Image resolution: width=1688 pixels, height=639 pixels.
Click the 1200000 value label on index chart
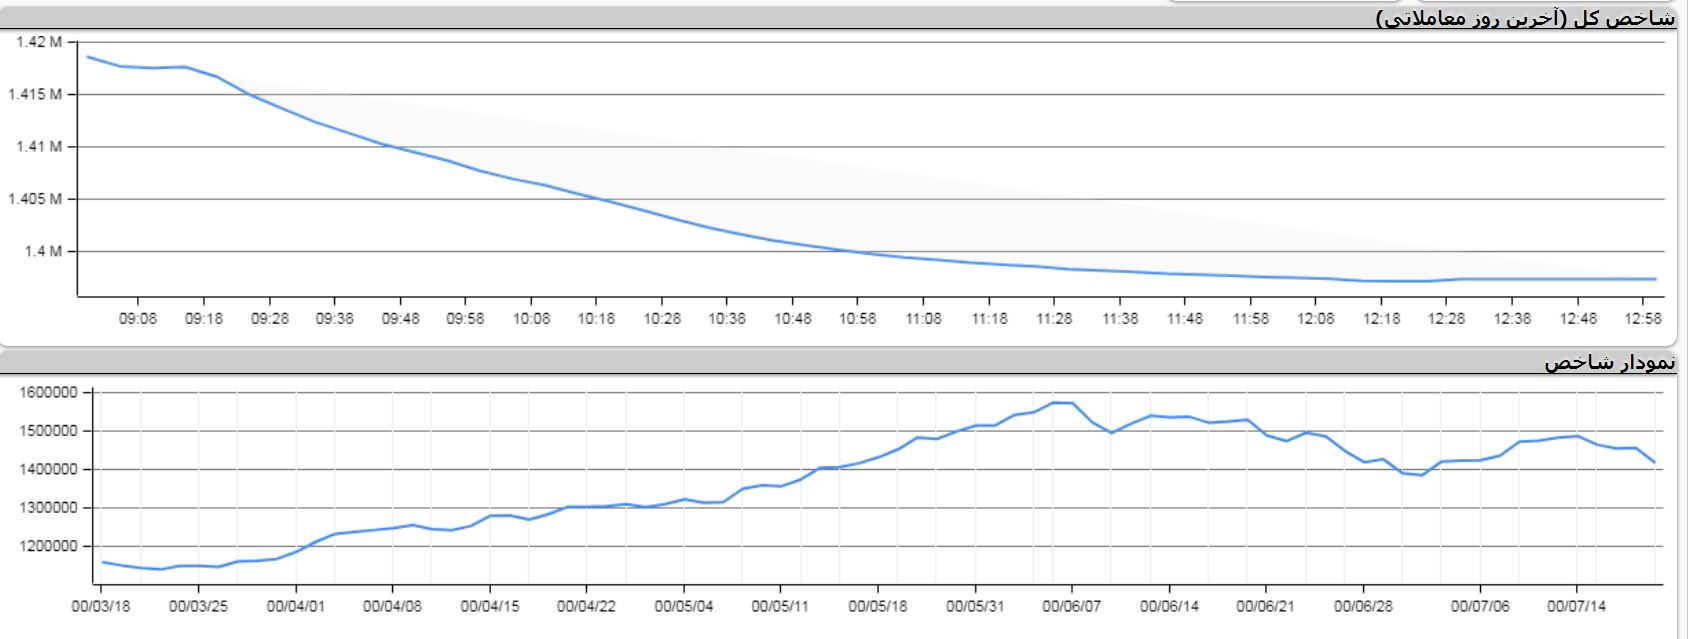pyautogui.click(x=48, y=546)
